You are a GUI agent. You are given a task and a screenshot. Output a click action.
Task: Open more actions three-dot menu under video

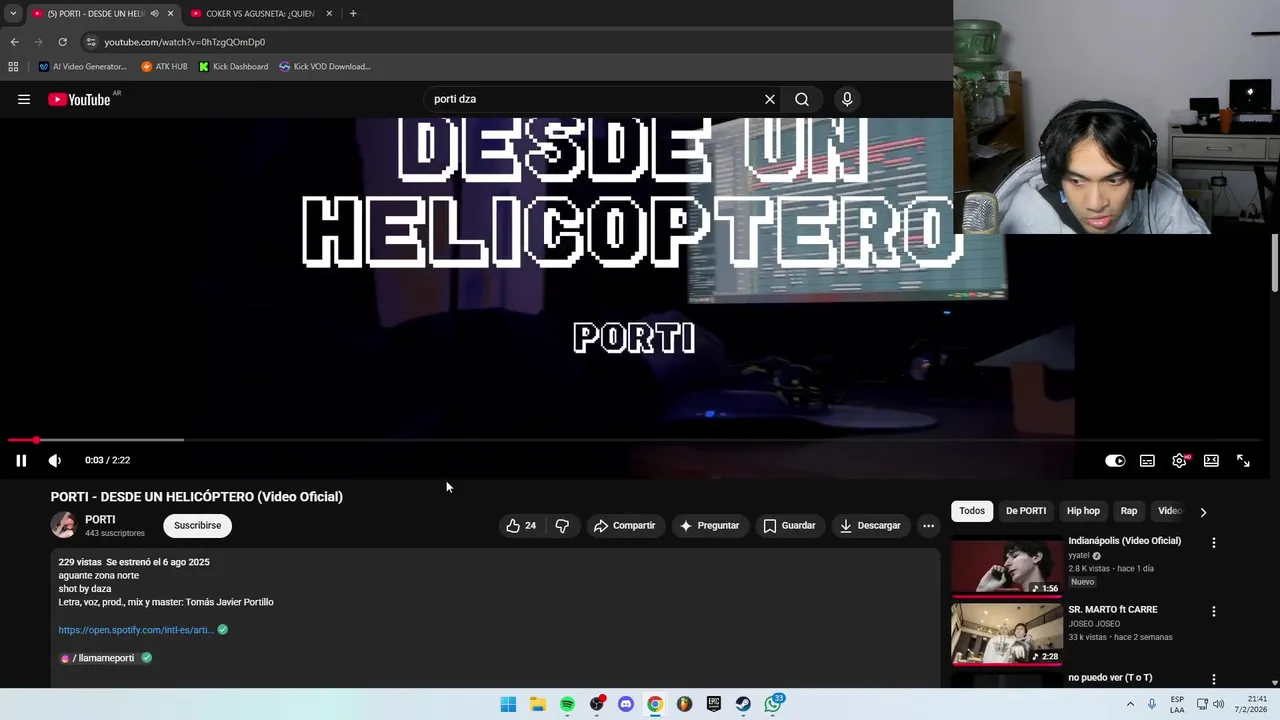(x=928, y=525)
